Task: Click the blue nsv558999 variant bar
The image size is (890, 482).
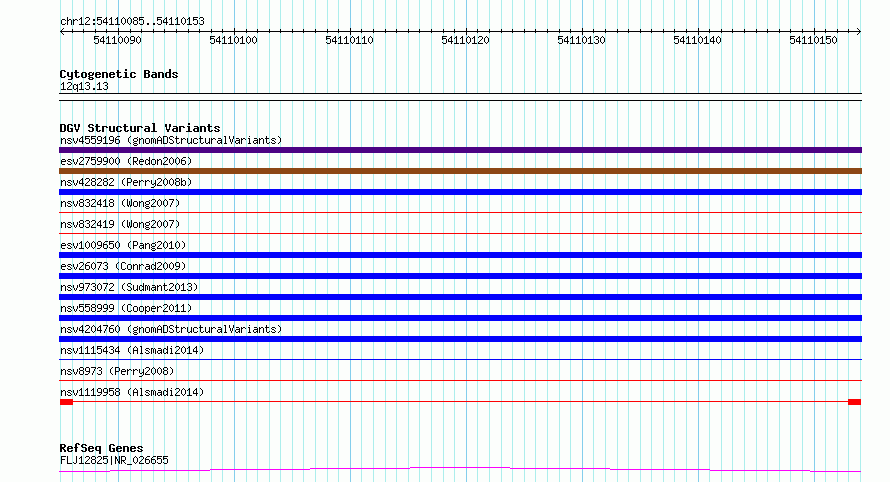Action: [460, 318]
